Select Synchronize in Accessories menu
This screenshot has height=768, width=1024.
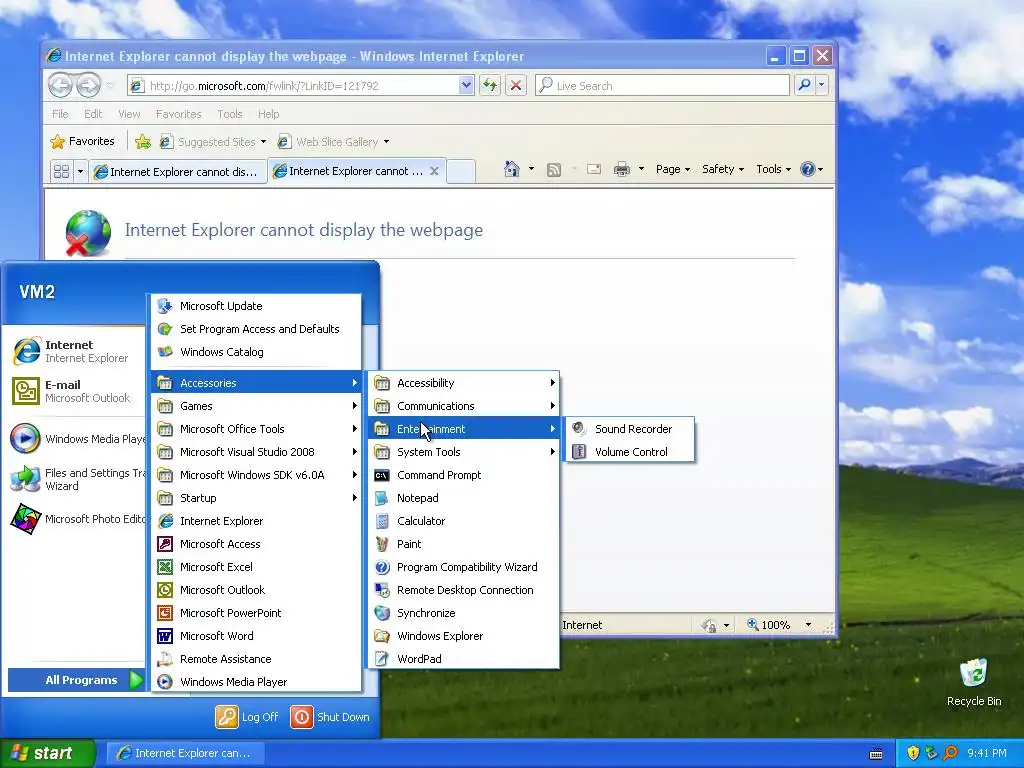pyautogui.click(x=464, y=613)
